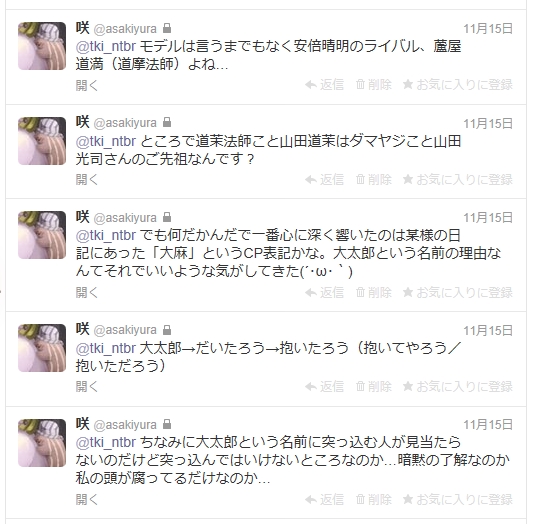Click the avatar thumbnail of the fourth tweet
The width and height of the screenshot is (537, 524).
(42, 348)
